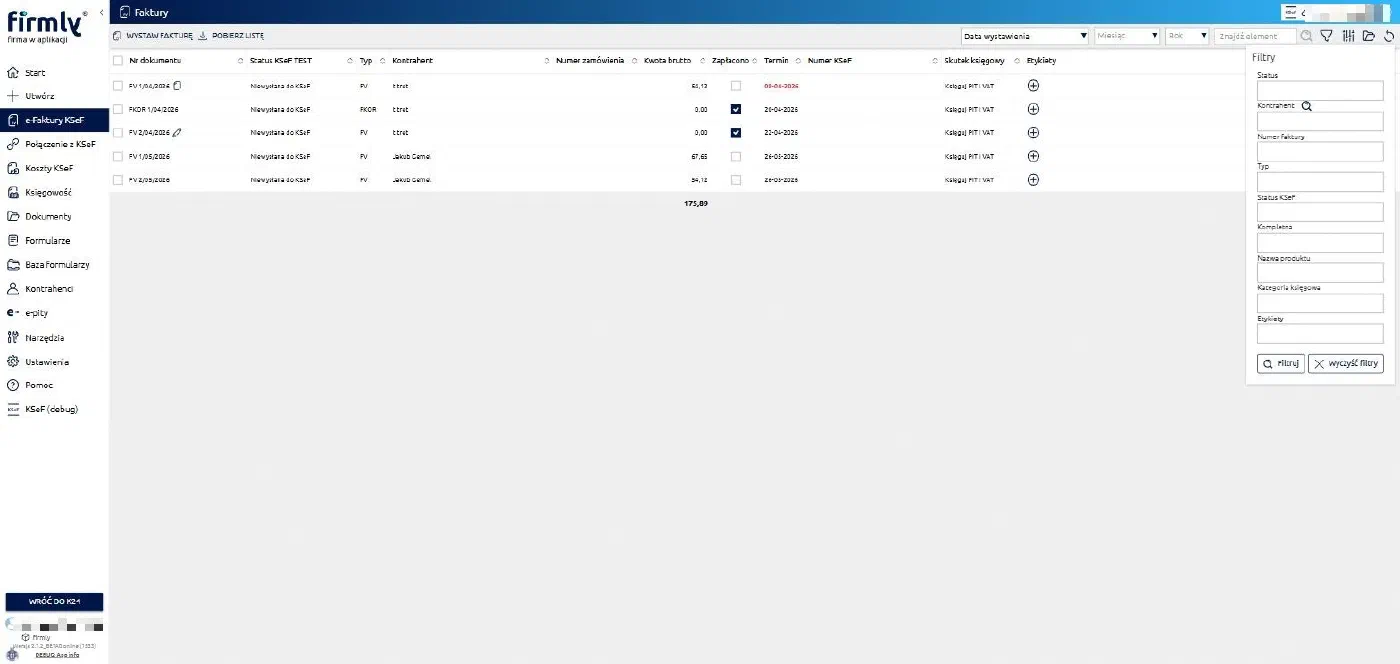Screen dimensions: 1400x664
Task: Open column settings sliders icon
Action: pos(1348,36)
